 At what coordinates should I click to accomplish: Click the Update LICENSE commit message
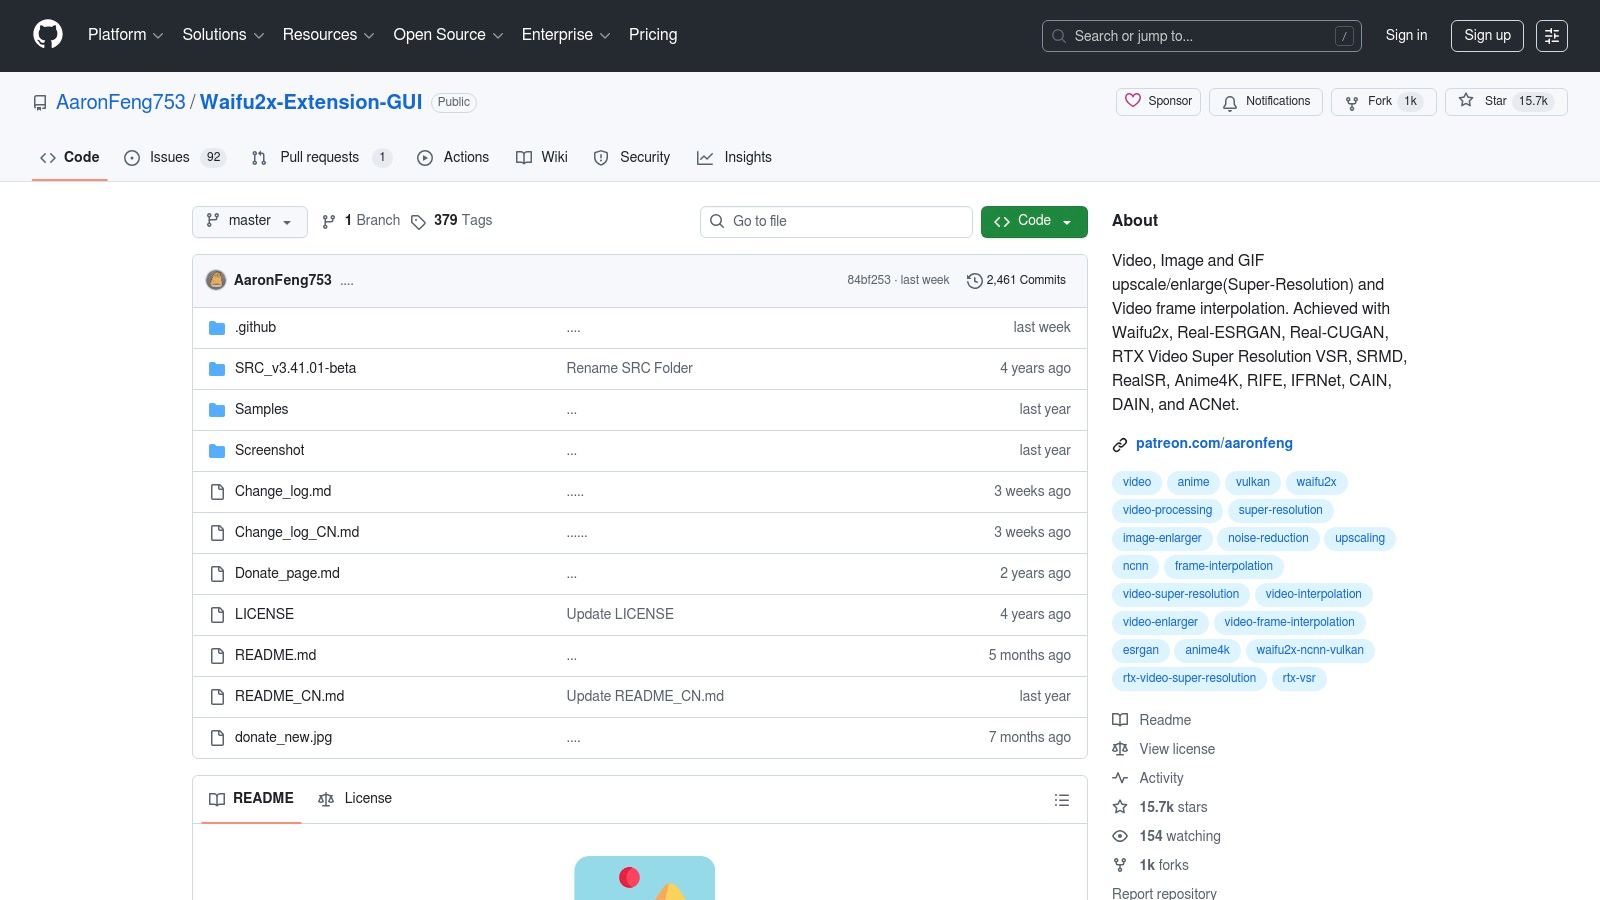pos(620,614)
